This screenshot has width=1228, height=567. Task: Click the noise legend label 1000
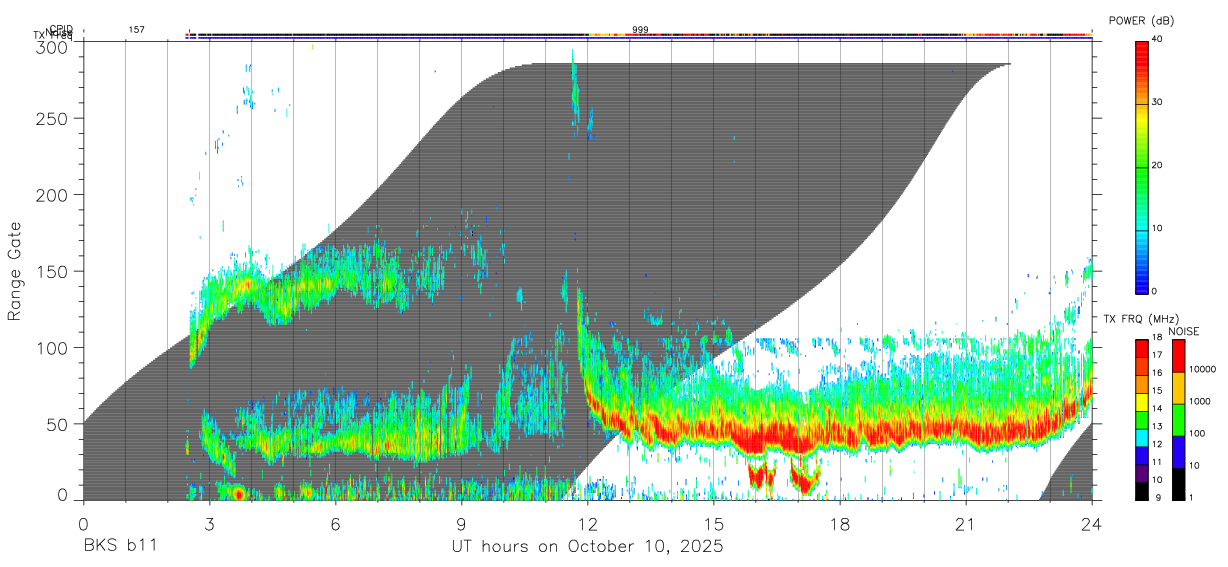click(1200, 401)
